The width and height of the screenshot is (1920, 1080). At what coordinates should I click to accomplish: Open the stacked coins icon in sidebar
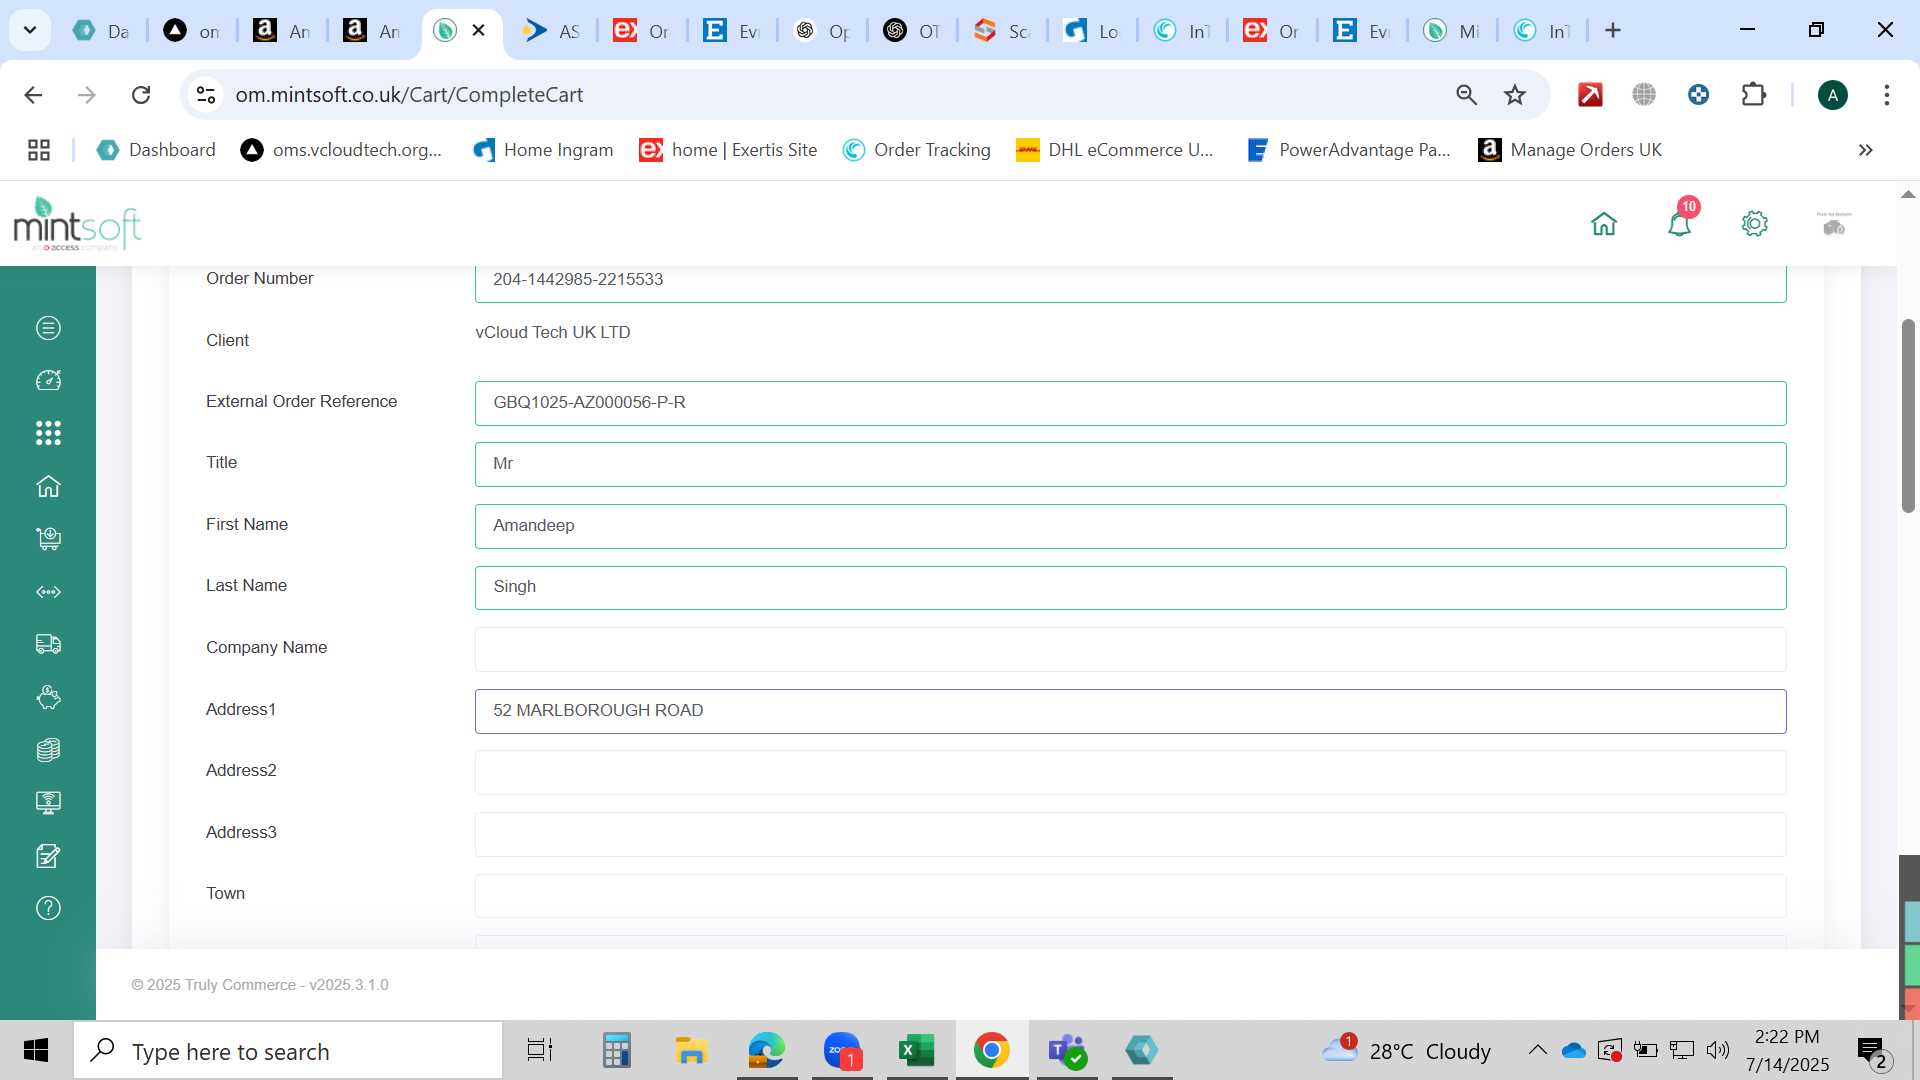click(48, 750)
